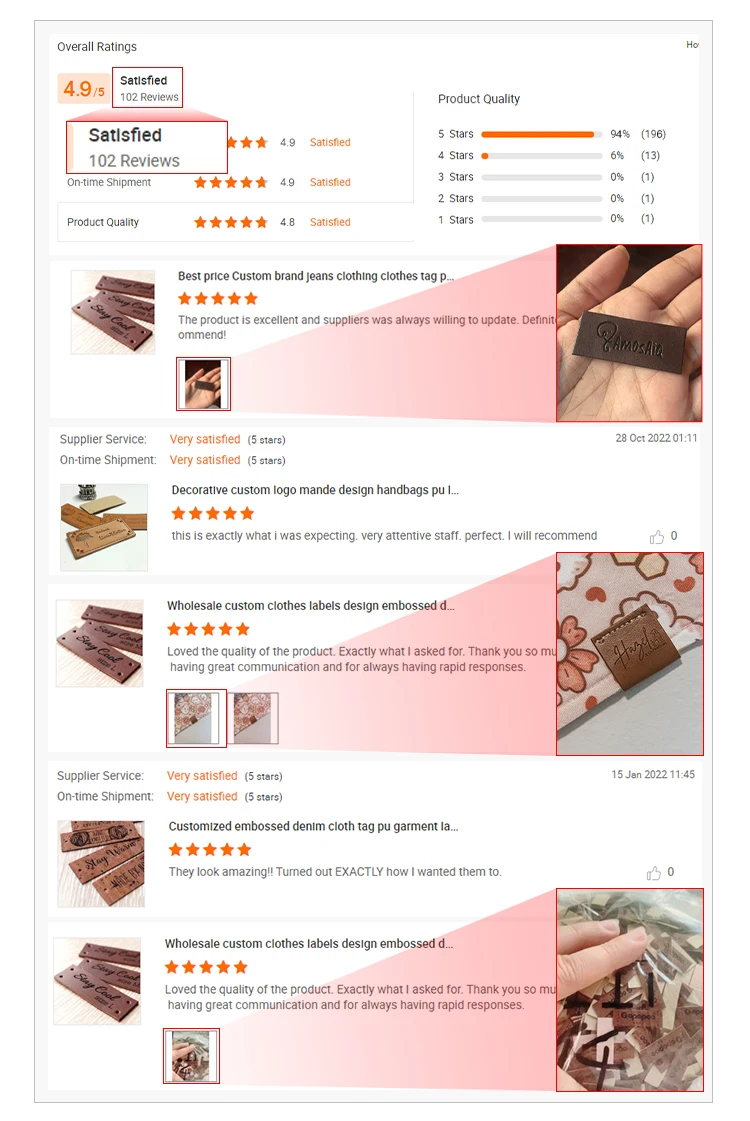This screenshot has width=750, height=1121.
Task: Click the 4 Stars rating bar
Action: coord(541,156)
